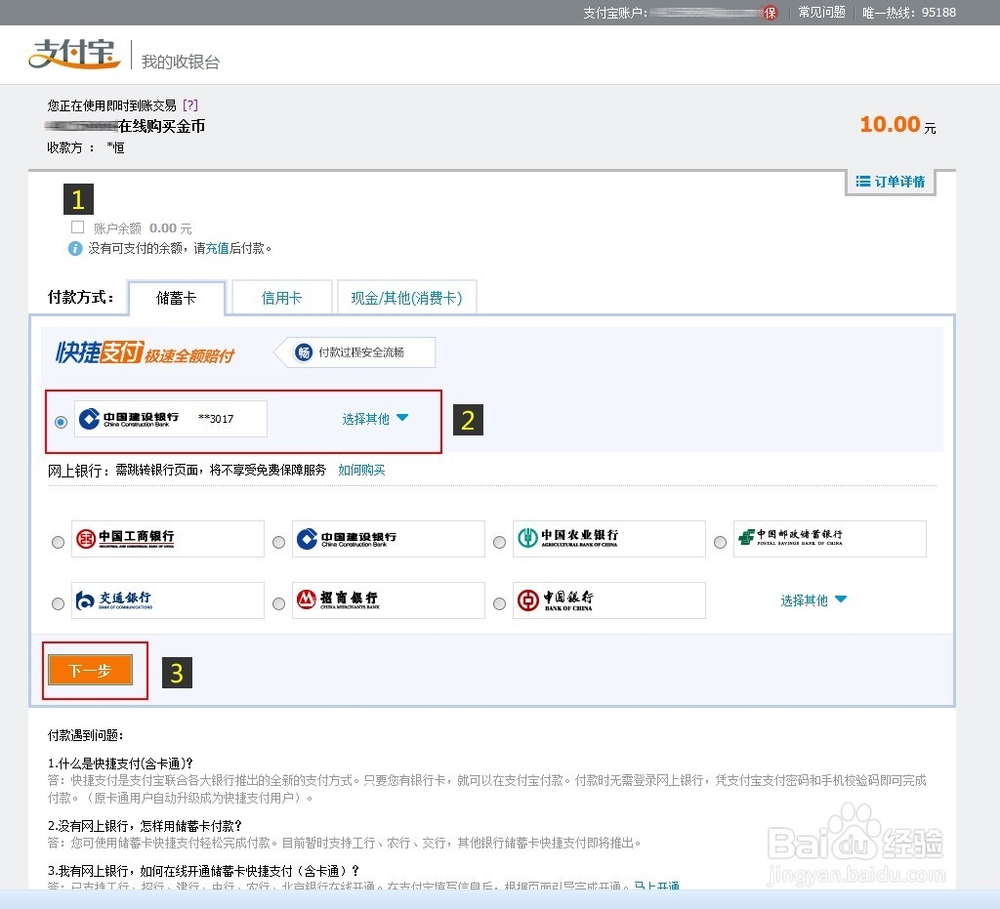Image resolution: width=1000 pixels, height=909 pixels.
Task: Click the 付款过程安全流畅 label
Action: pos(361,352)
